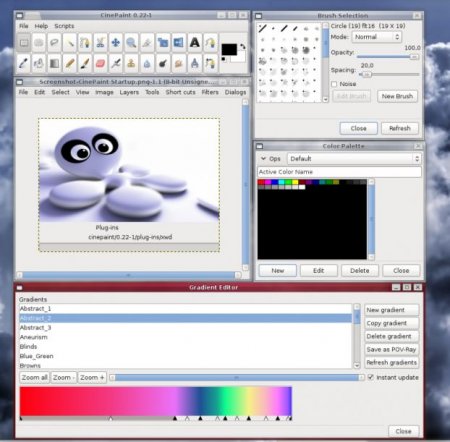Open the Help menu in toolbox
Viewport: 450px width, 442px height.
(41, 26)
